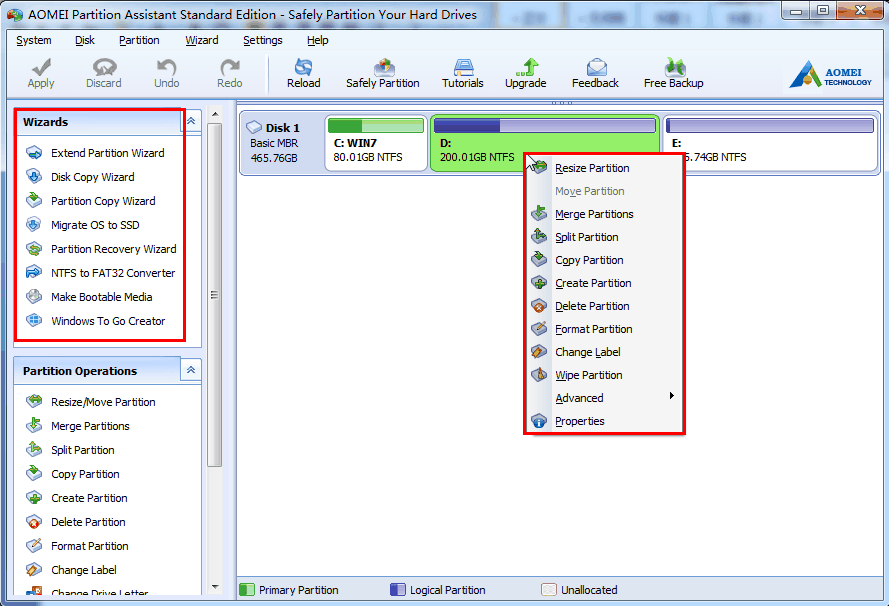The image size is (889, 606).
Task: Click sidebar scrollbar down arrow
Action: click(215, 587)
